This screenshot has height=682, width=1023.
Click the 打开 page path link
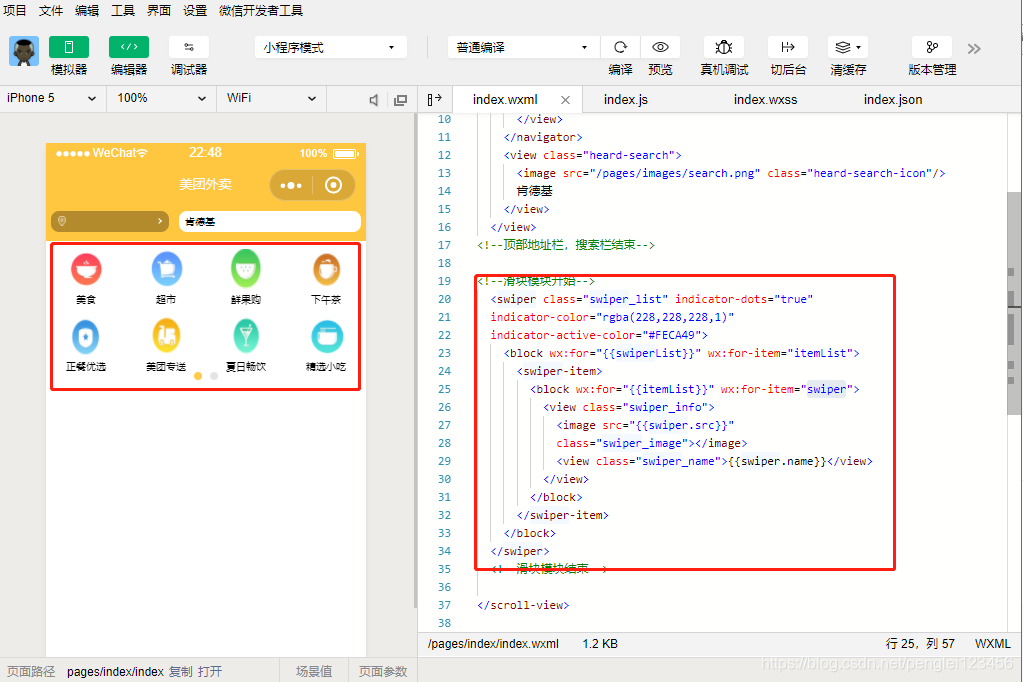[x=210, y=672]
